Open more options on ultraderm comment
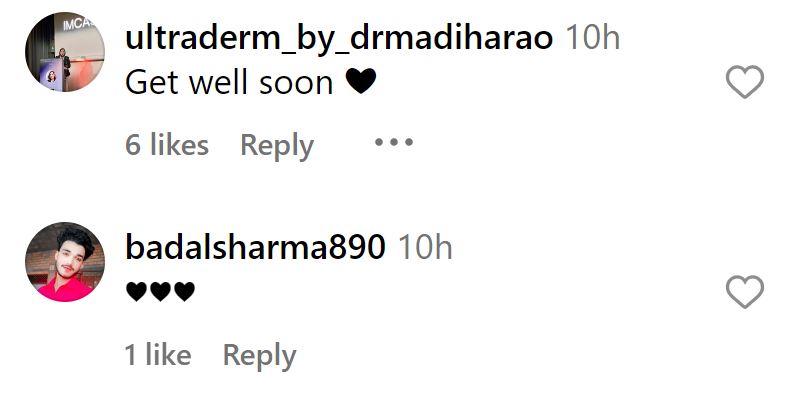The height and width of the screenshot is (407, 793). (x=393, y=142)
